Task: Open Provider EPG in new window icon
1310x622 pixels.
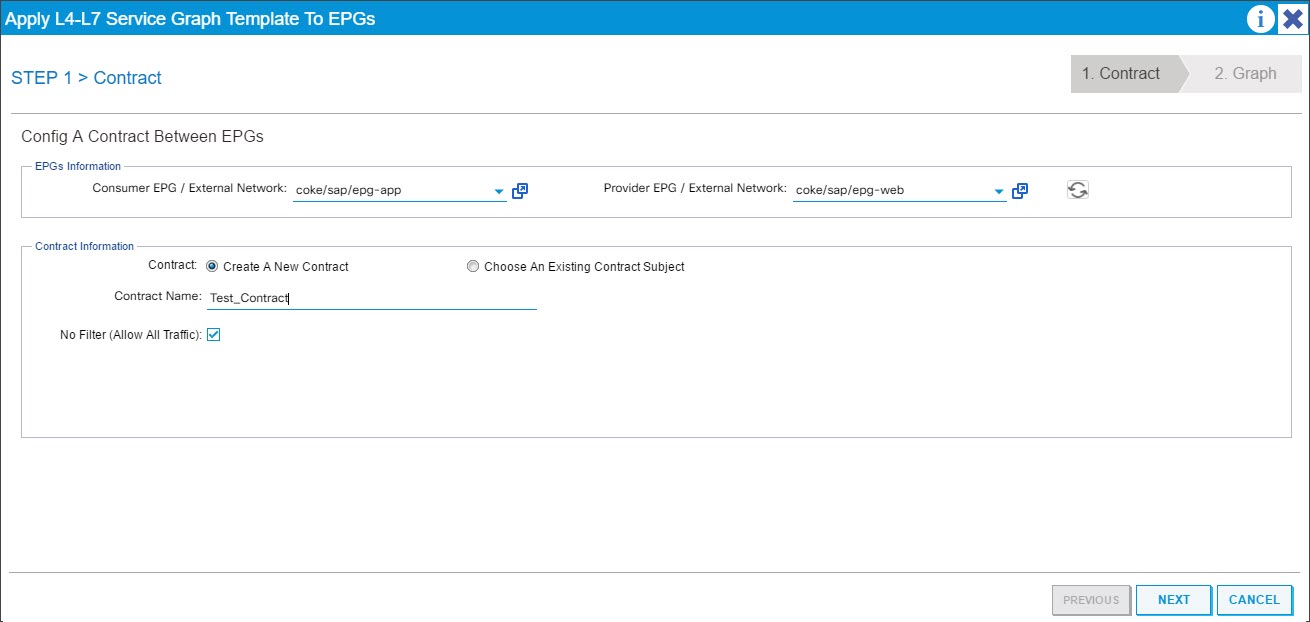Action: click(x=1020, y=191)
